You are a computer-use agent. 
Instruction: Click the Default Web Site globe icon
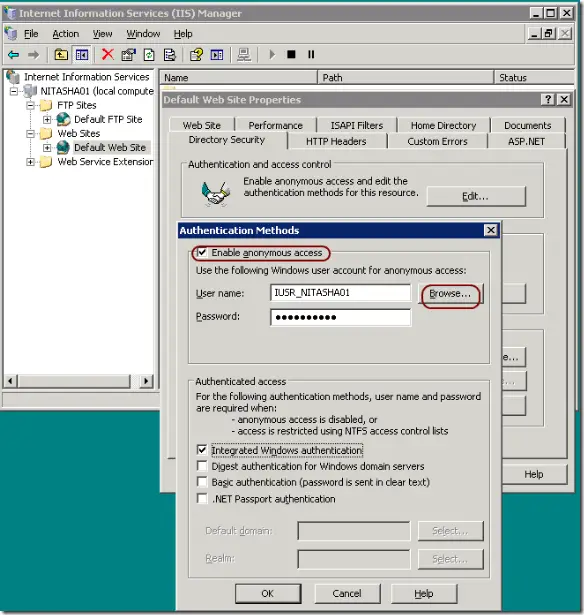click(63, 147)
